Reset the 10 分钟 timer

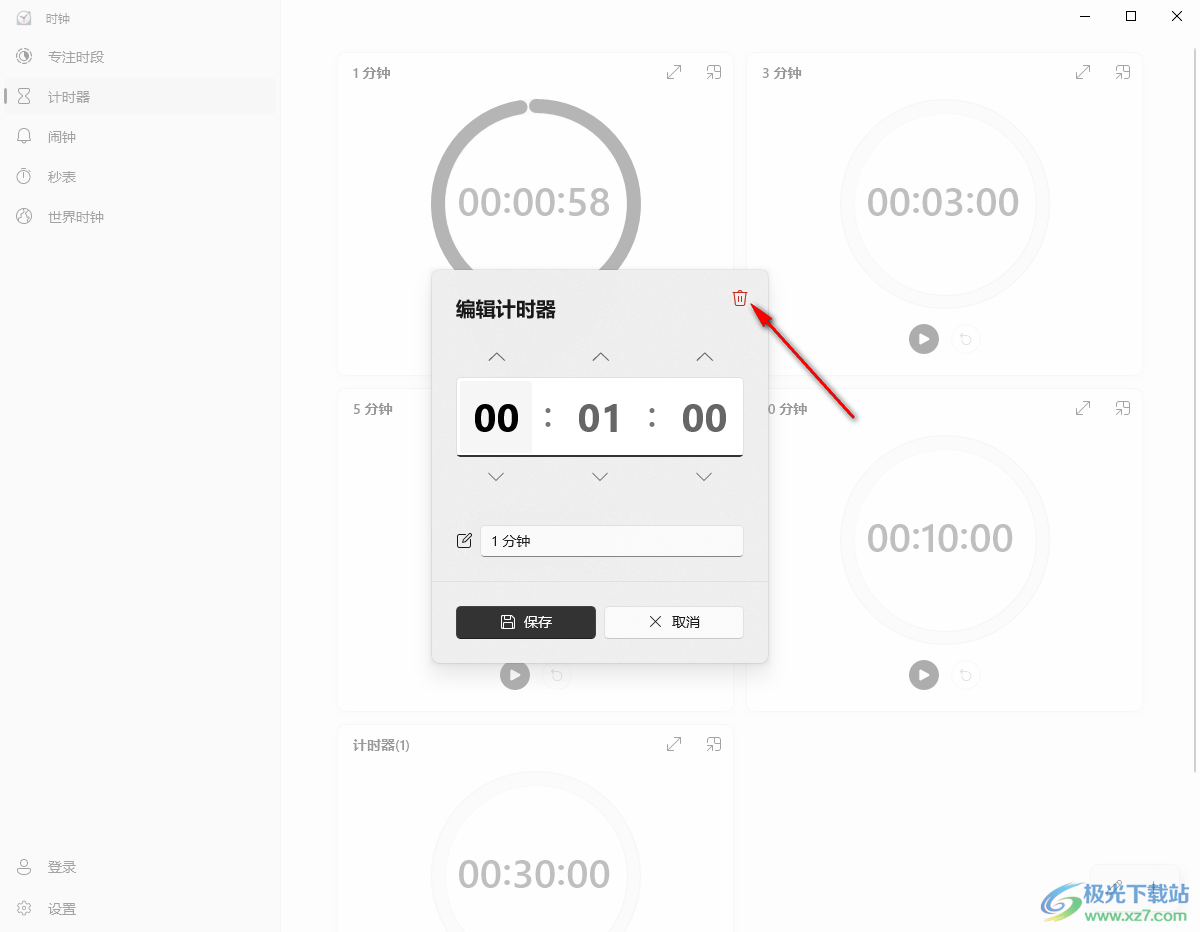point(965,675)
